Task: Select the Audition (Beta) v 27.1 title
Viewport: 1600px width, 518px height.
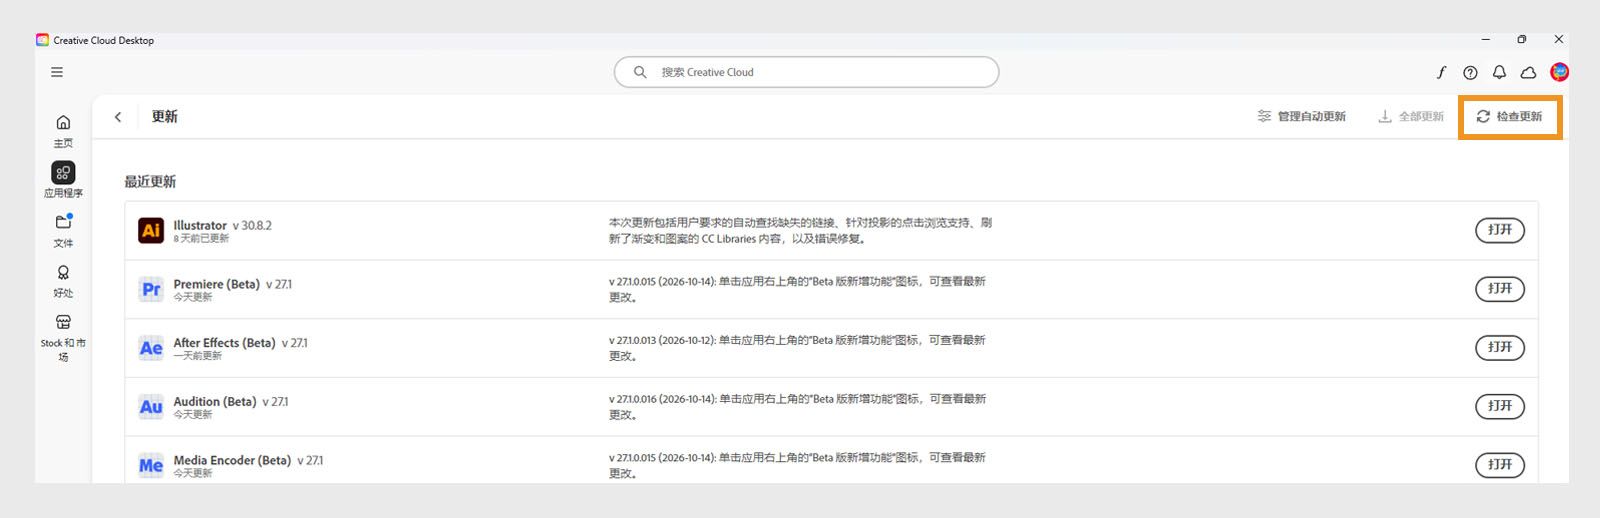Action: pyautogui.click(x=231, y=402)
